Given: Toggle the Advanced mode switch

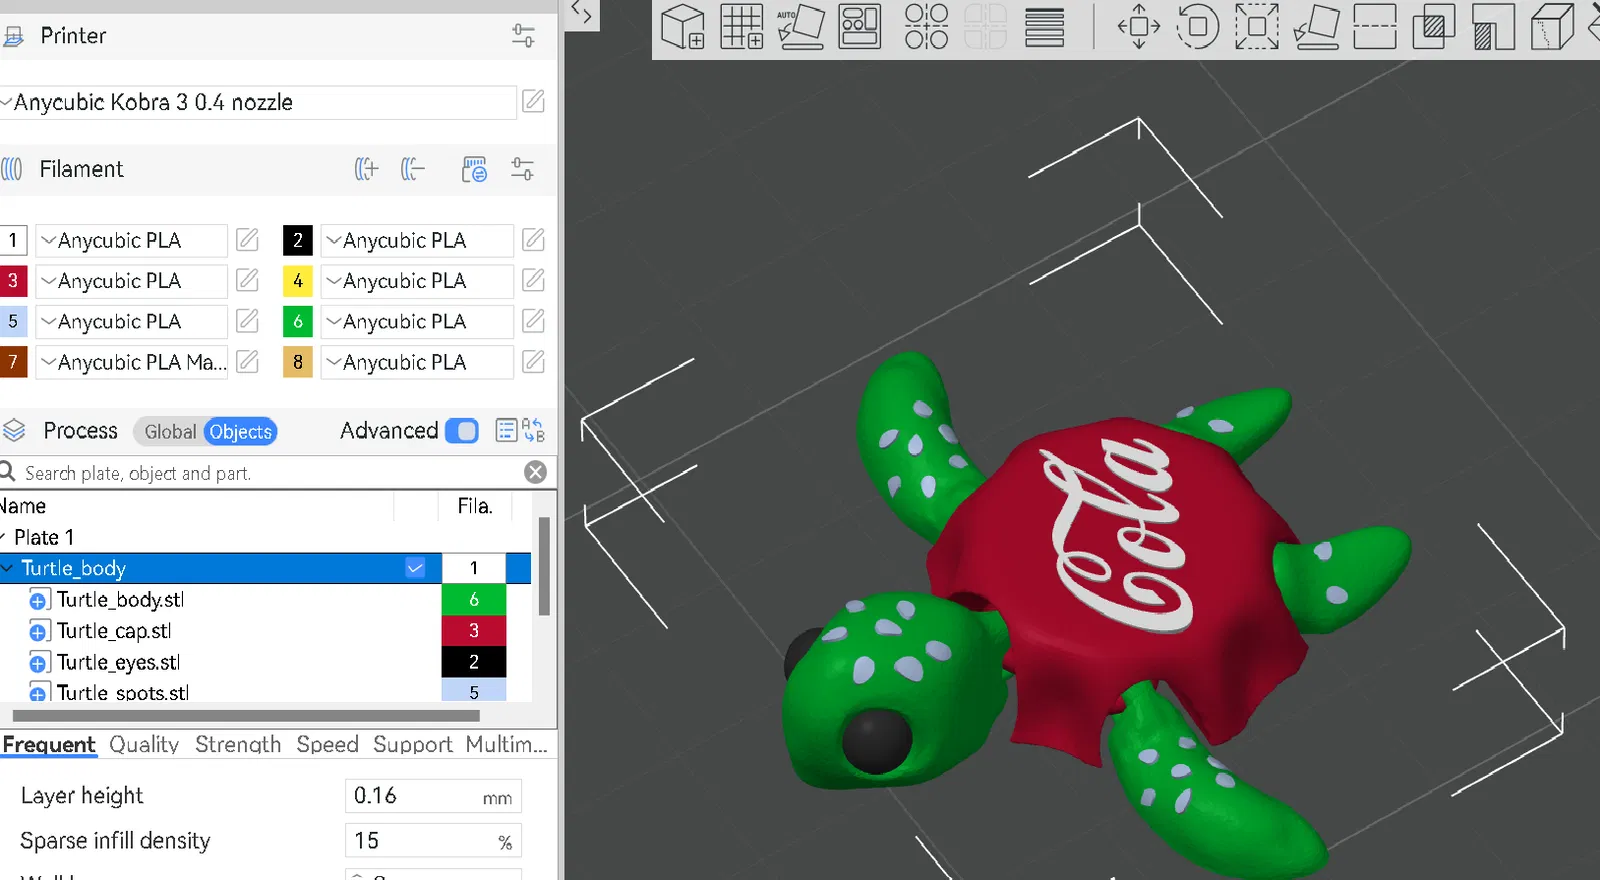Looking at the screenshot, I should [462, 431].
